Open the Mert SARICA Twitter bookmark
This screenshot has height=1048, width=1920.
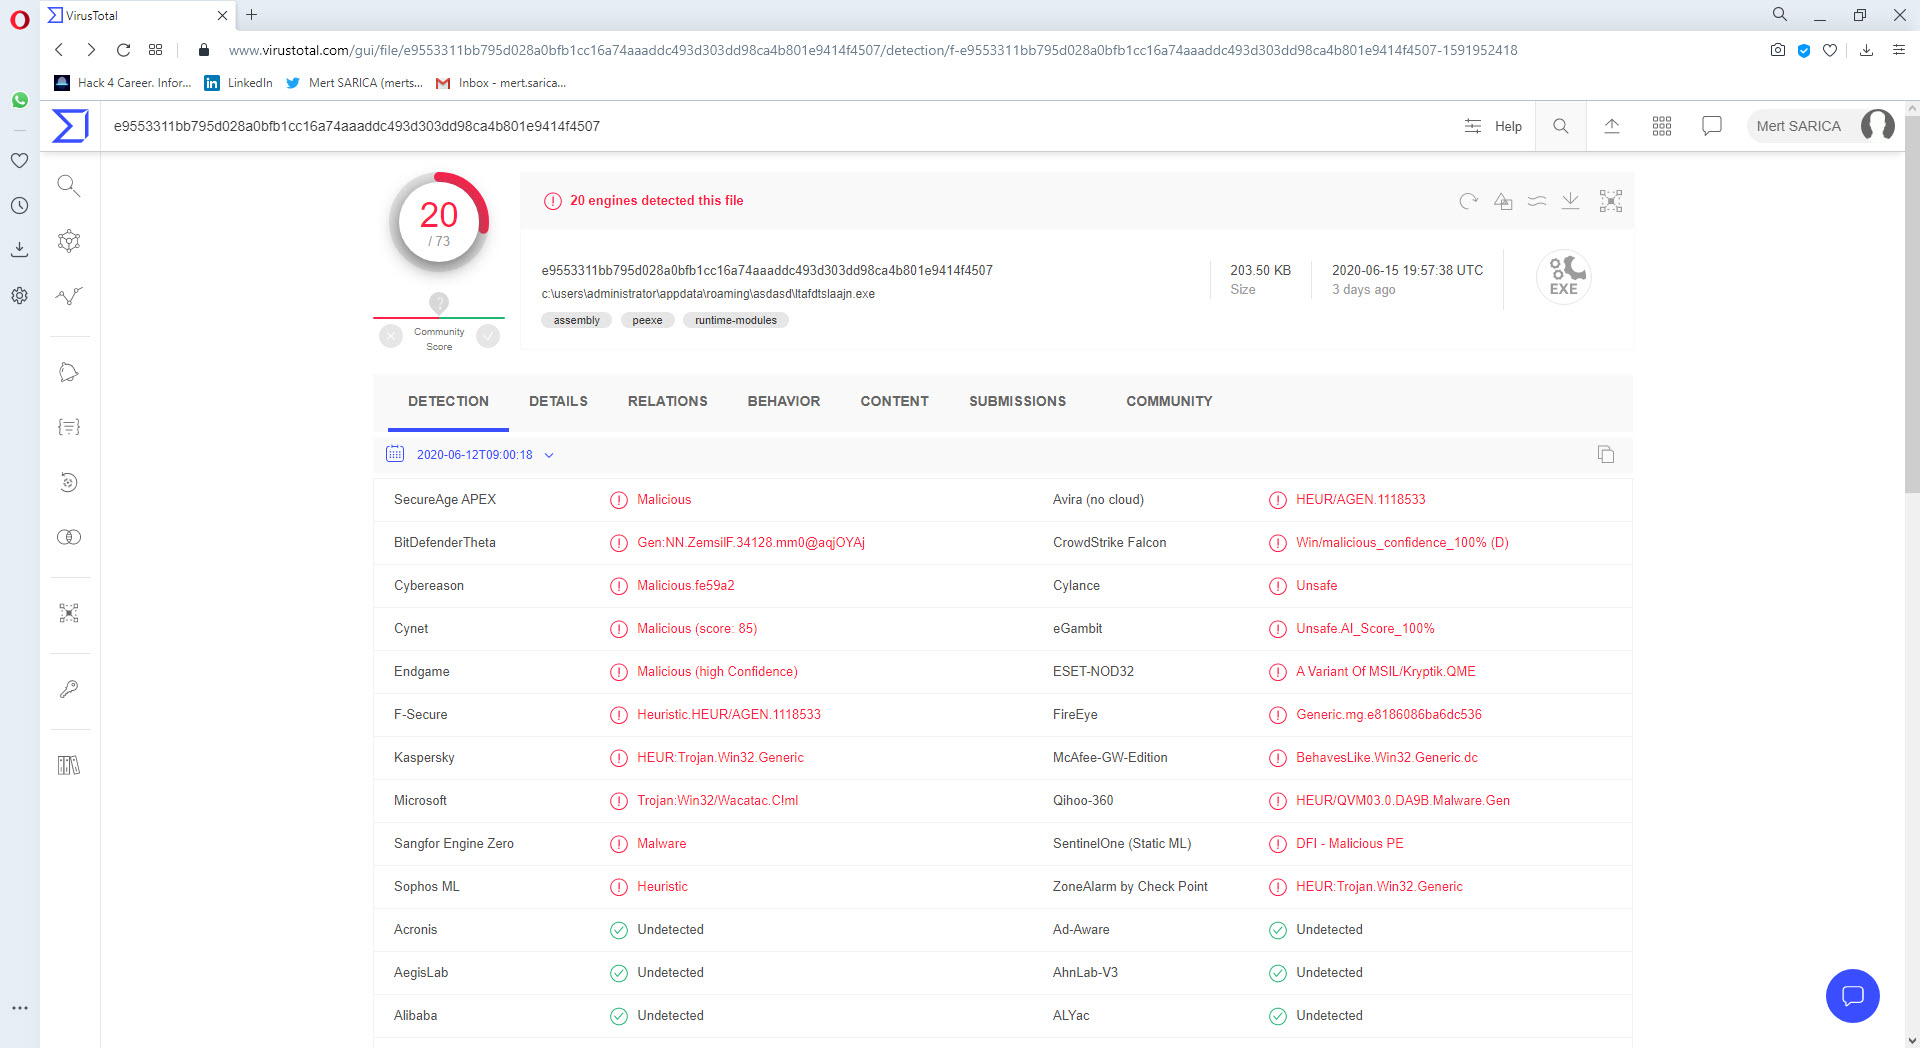point(355,83)
